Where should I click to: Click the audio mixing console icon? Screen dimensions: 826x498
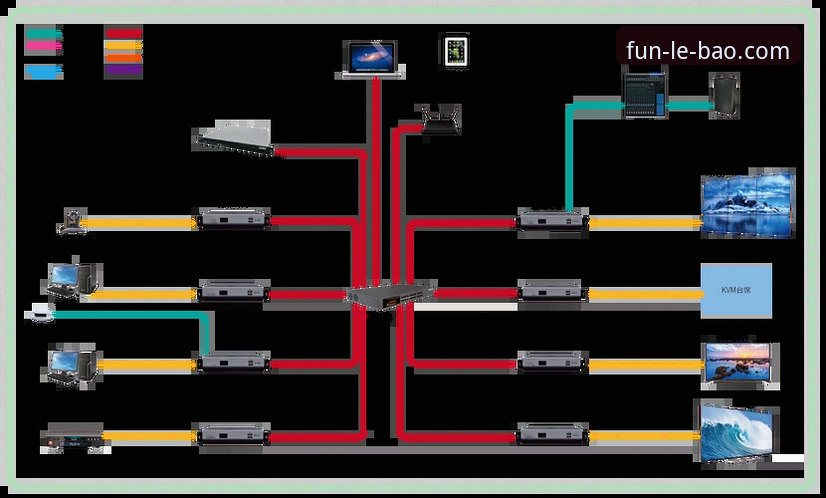tap(645, 95)
